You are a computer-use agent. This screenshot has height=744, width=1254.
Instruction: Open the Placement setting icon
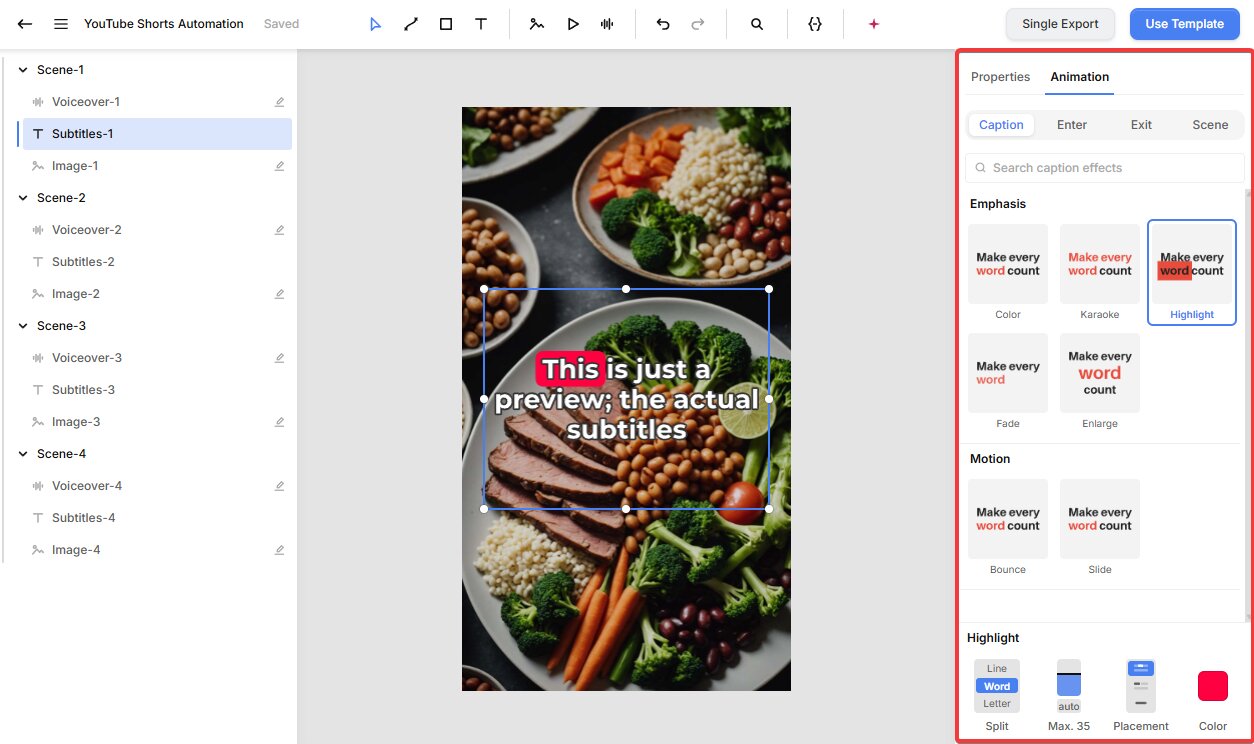pyautogui.click(x=1141, y=686)
